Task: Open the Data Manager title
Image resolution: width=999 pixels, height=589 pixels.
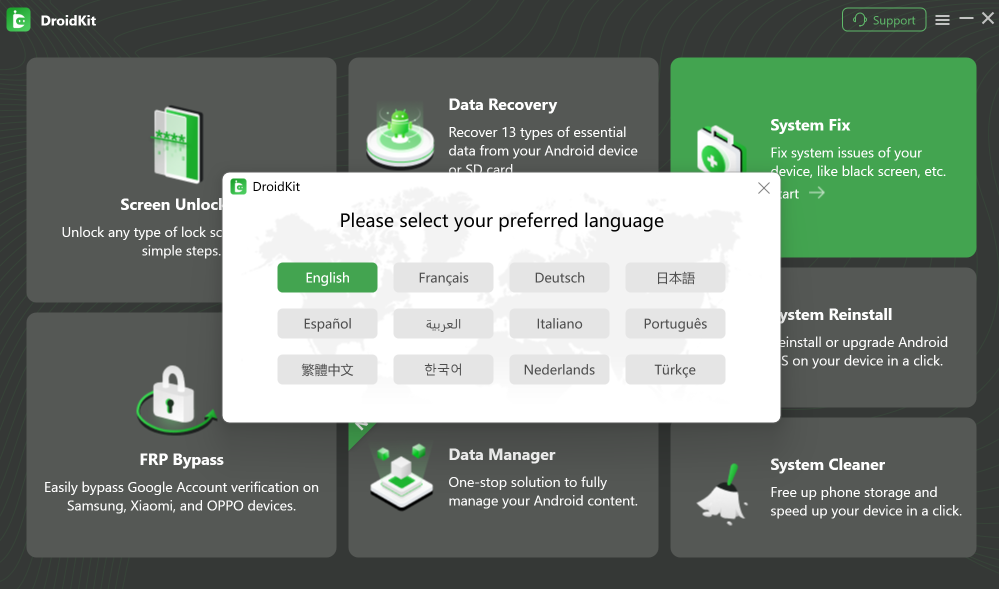Action: click(x=501, y=454)
